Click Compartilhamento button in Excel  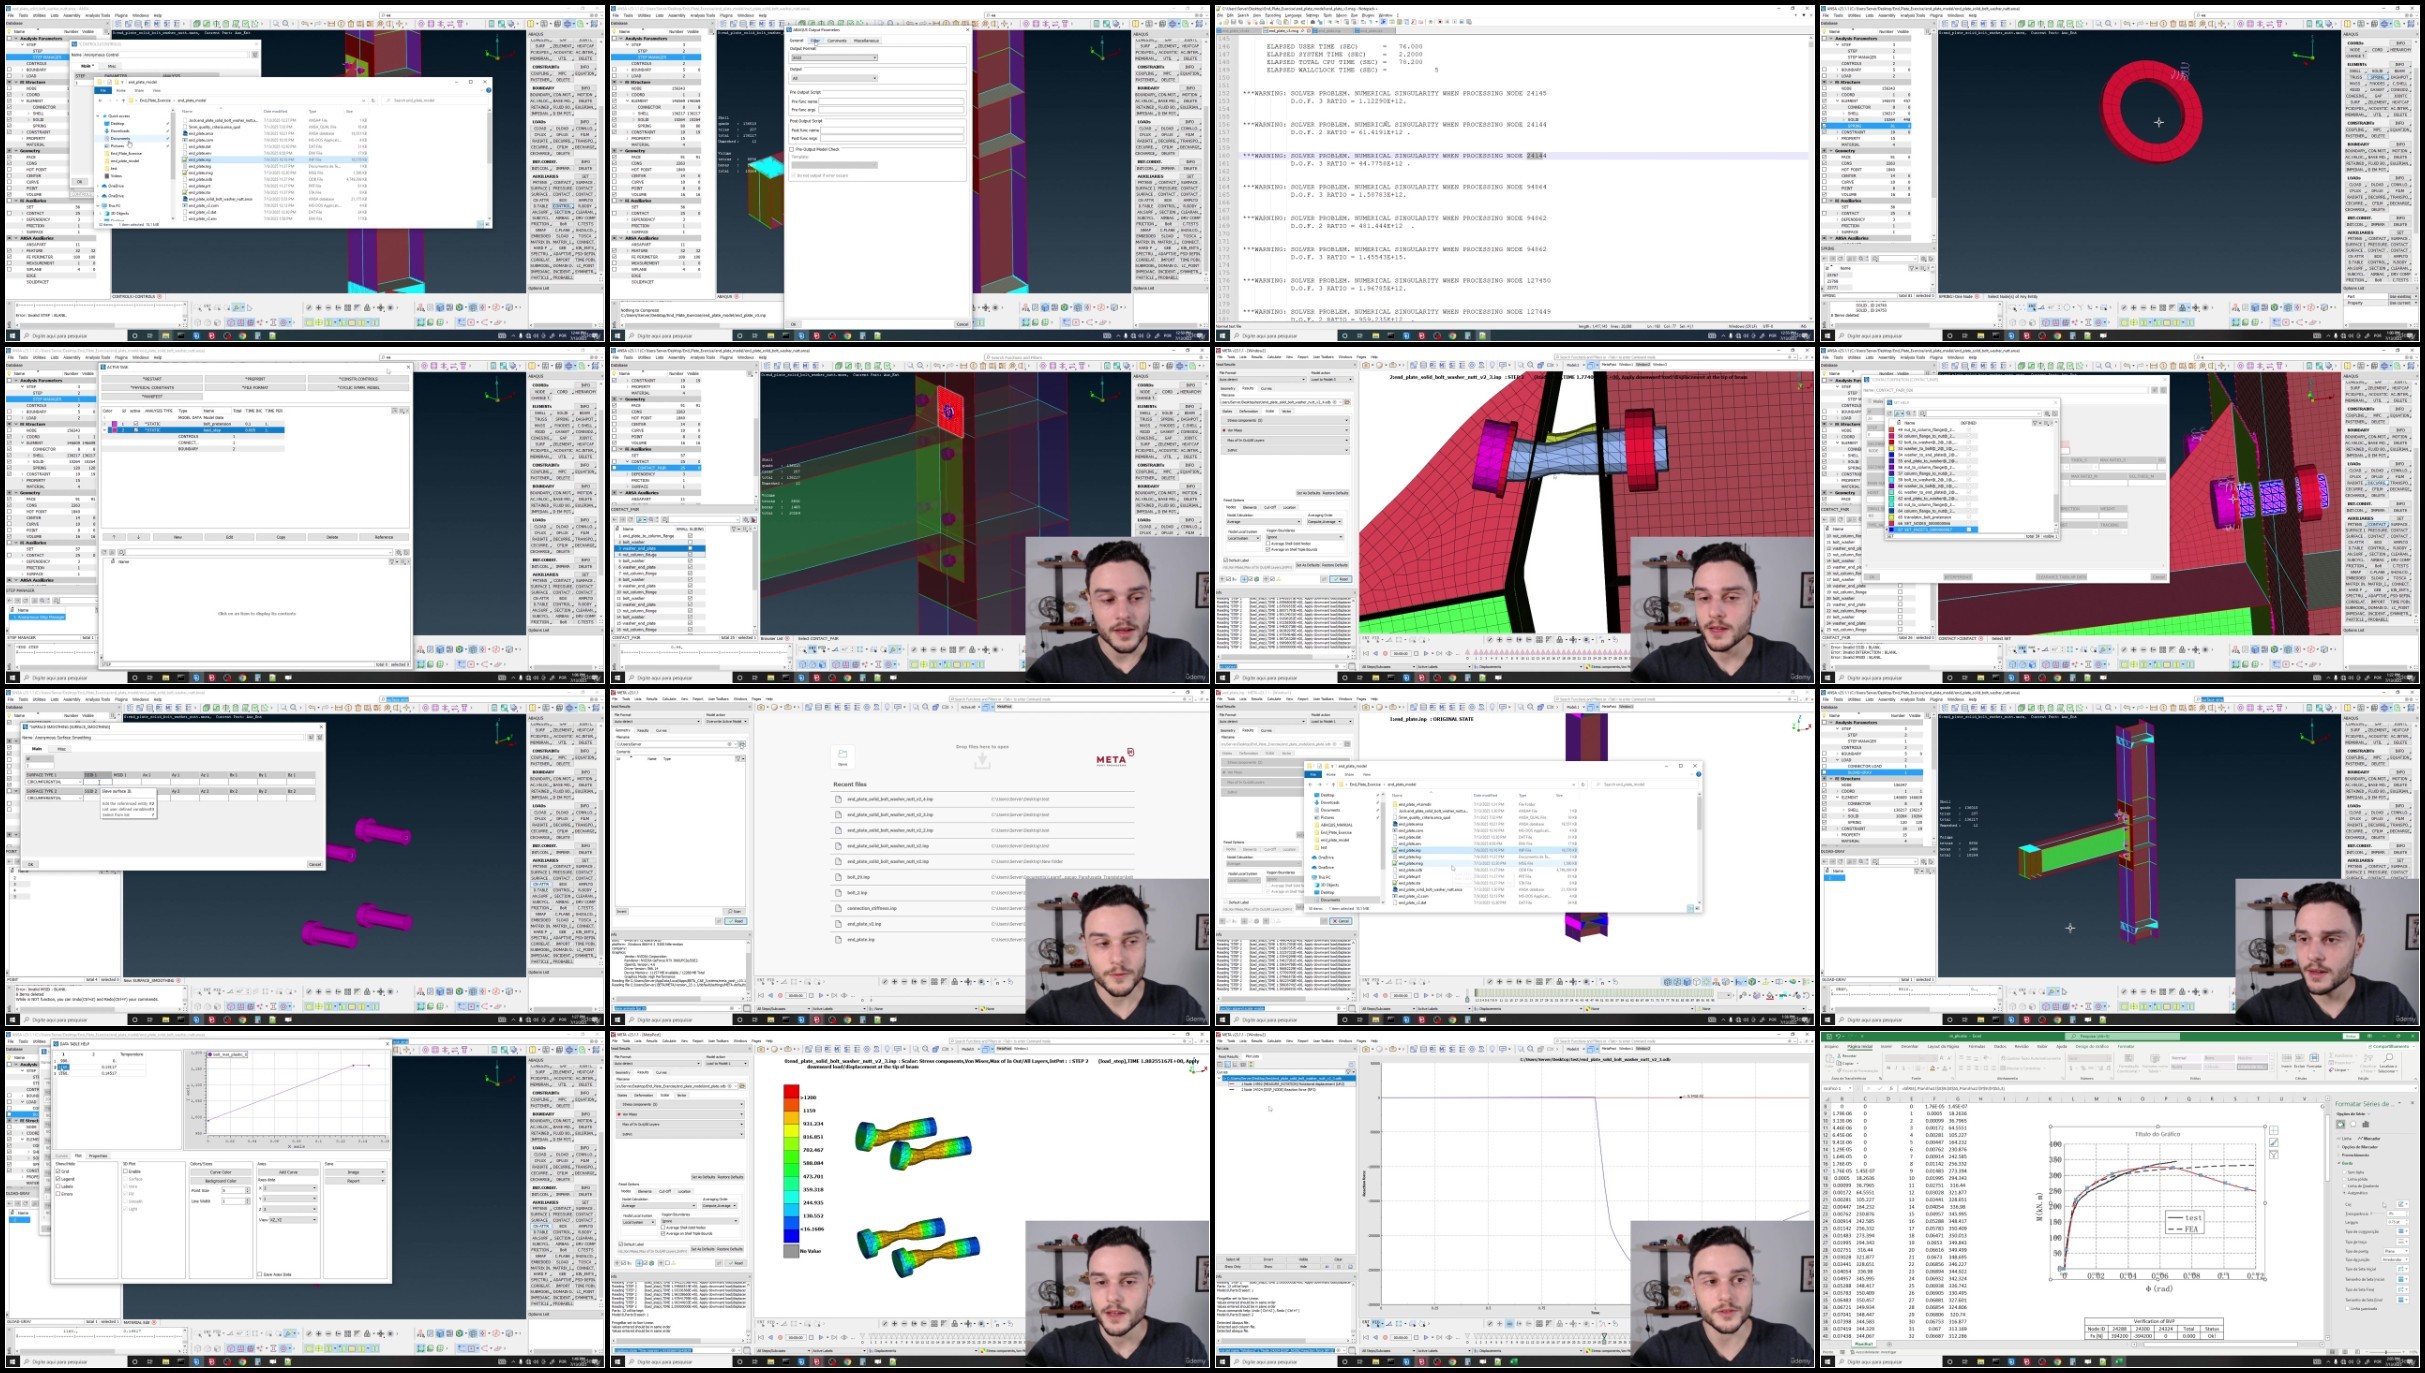[2391, 1046]
